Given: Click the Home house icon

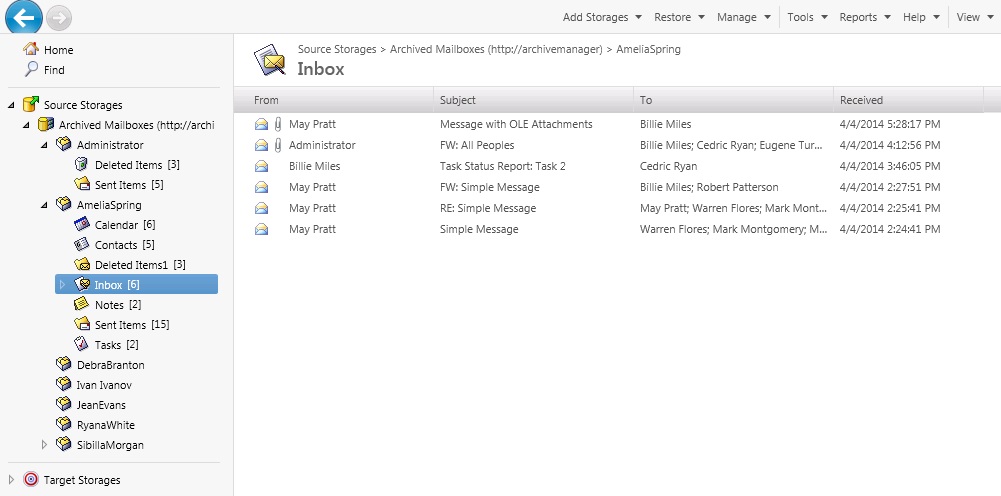Looking at the screenshot, I should coord(31,49).
